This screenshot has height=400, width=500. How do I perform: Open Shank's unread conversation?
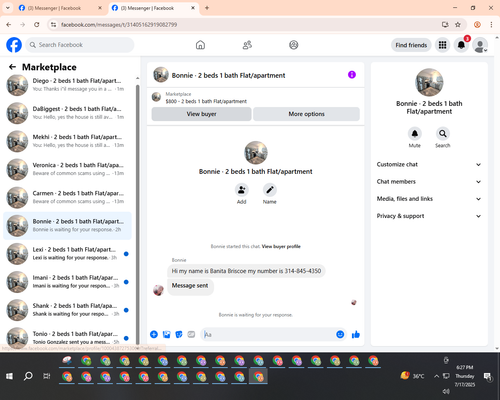point(67,310)
